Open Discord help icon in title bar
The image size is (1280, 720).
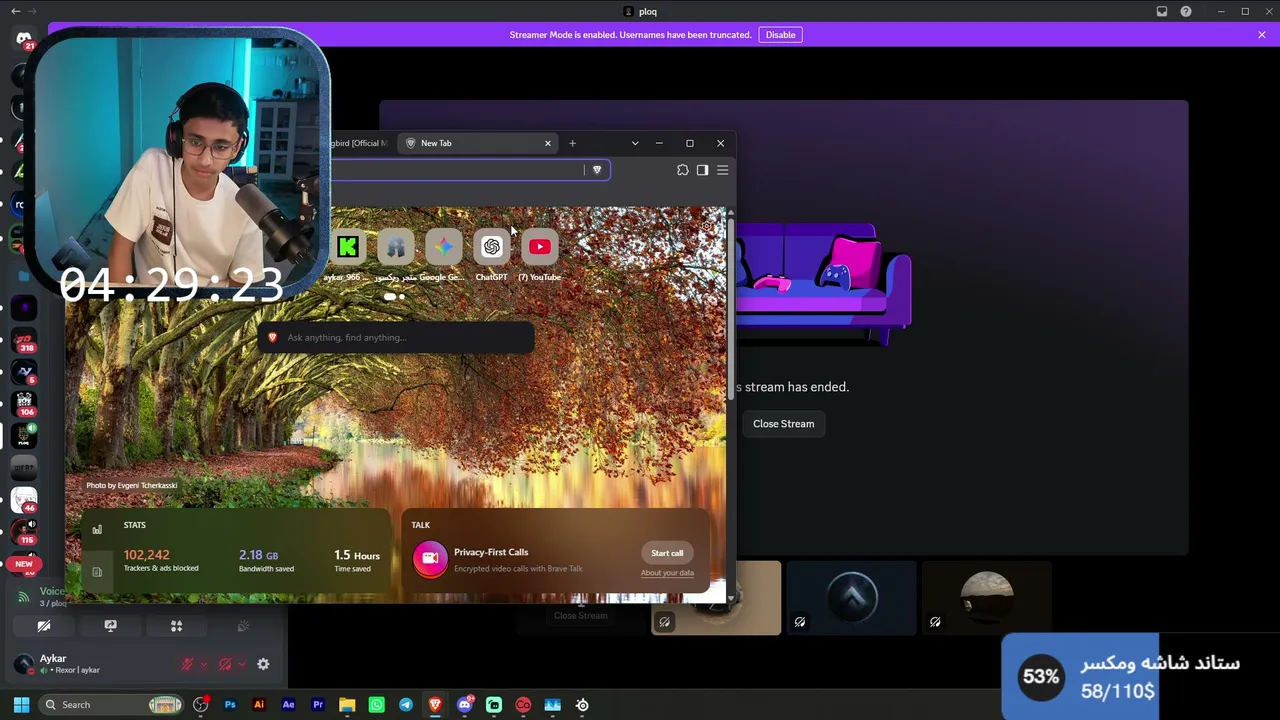click(x=1186, y=12)
